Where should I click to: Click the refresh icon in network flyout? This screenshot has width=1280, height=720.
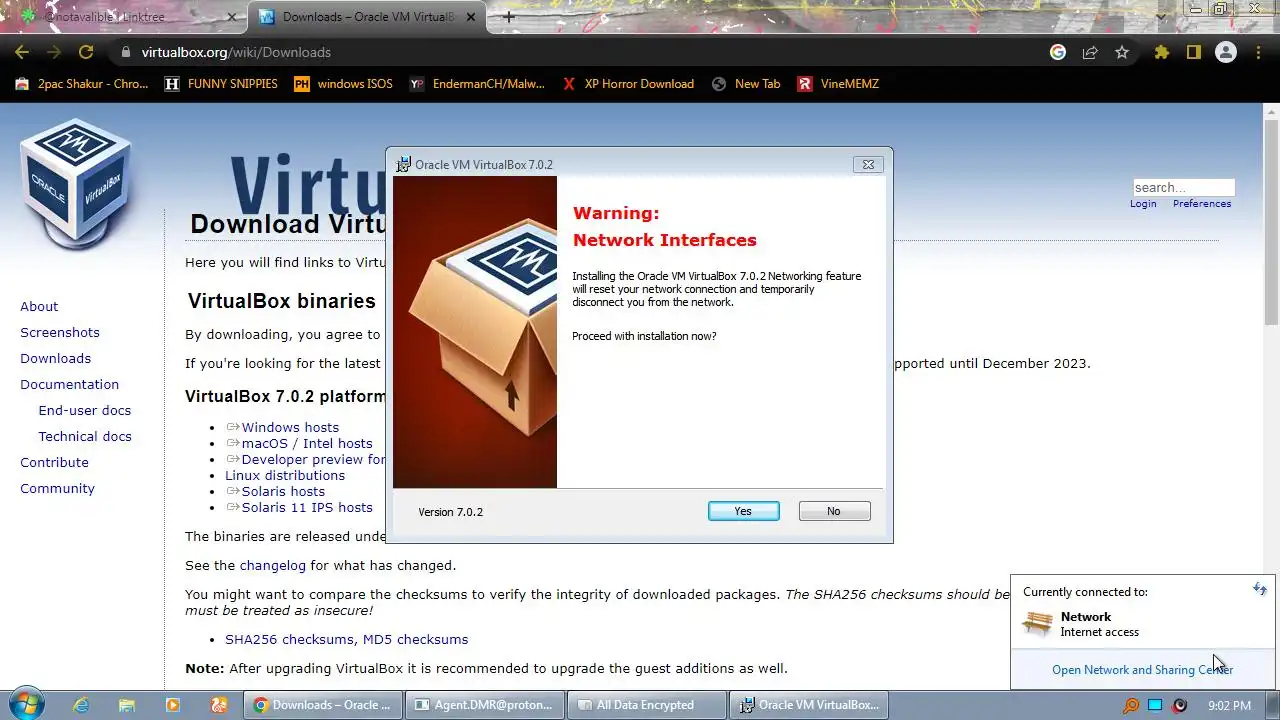1260,590
